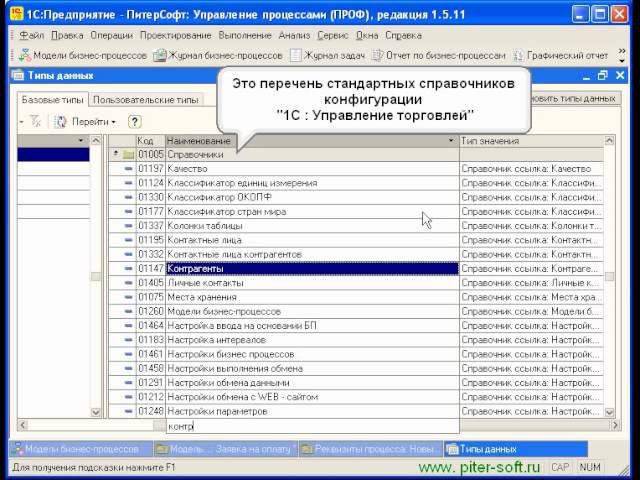Click type cell Справочник ссылка: Качество
This screenshot has height=480, width=640.
tap(531, 169)
